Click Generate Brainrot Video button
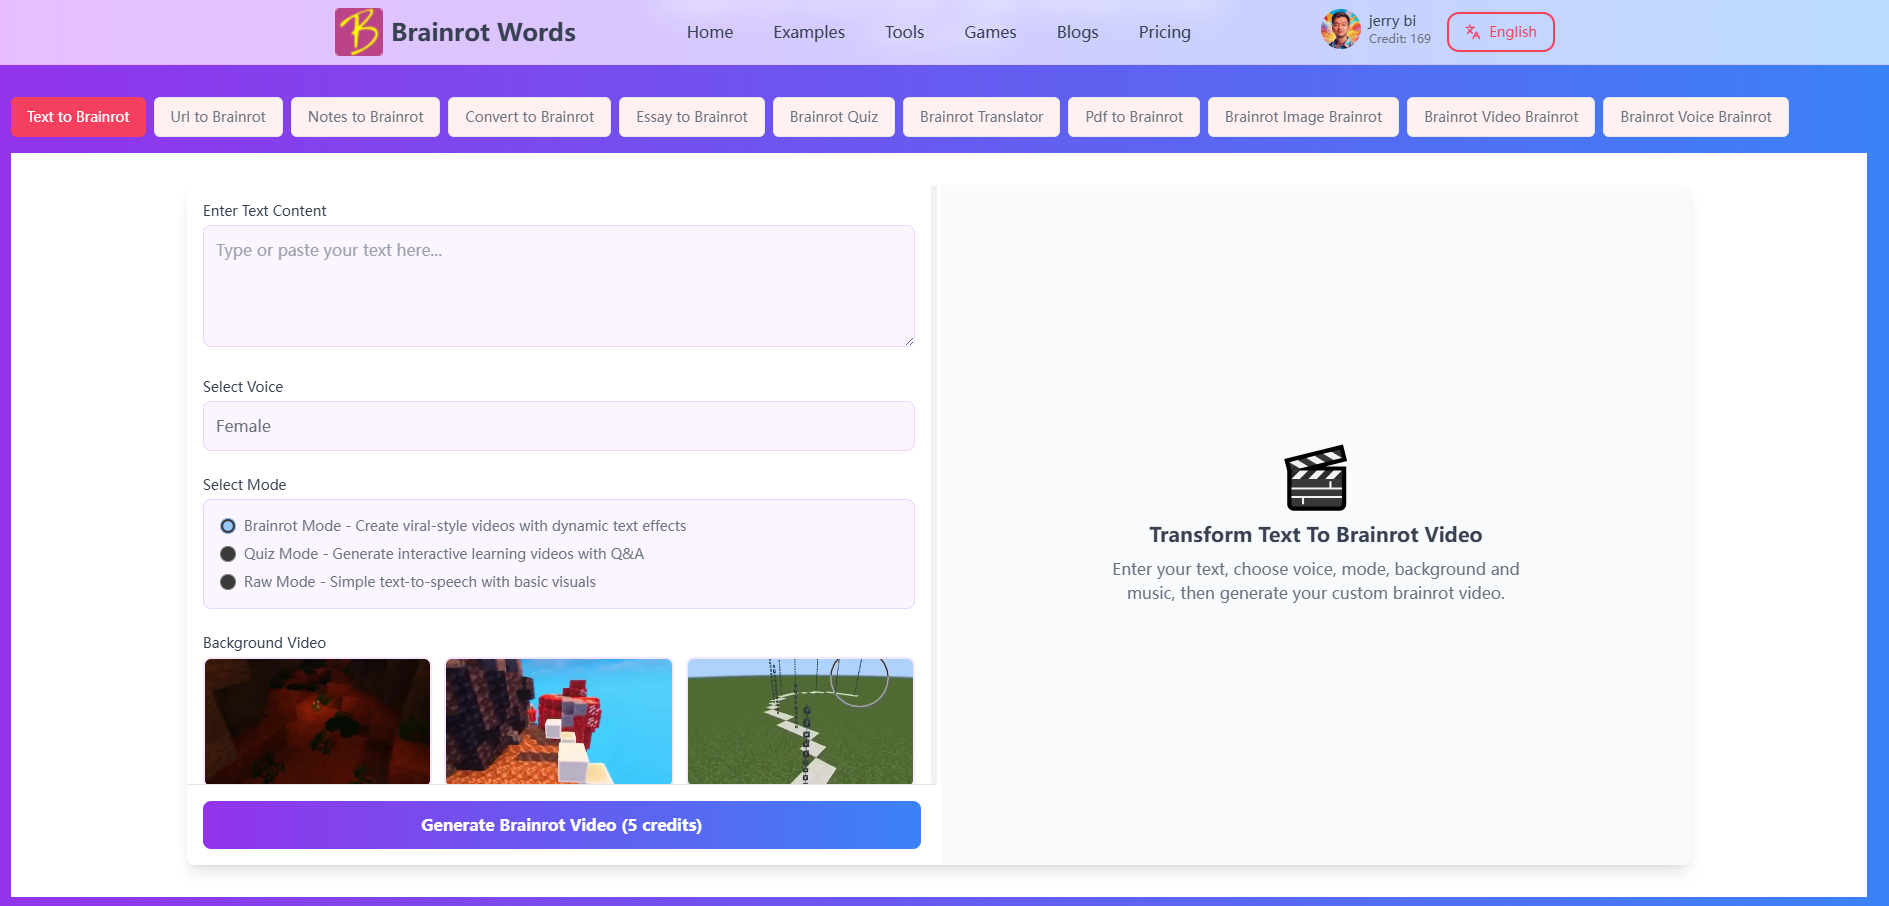Screen dimensions: 1889x906 (x=561, y=825)
